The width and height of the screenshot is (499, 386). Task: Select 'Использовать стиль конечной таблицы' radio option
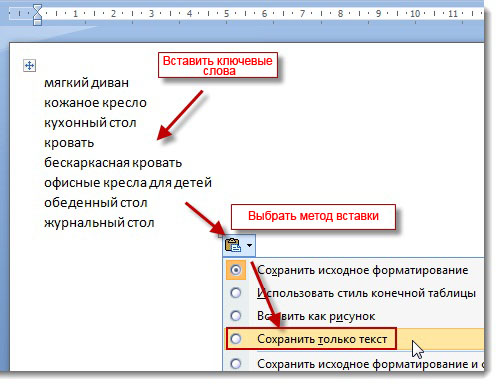click(236, 293)
